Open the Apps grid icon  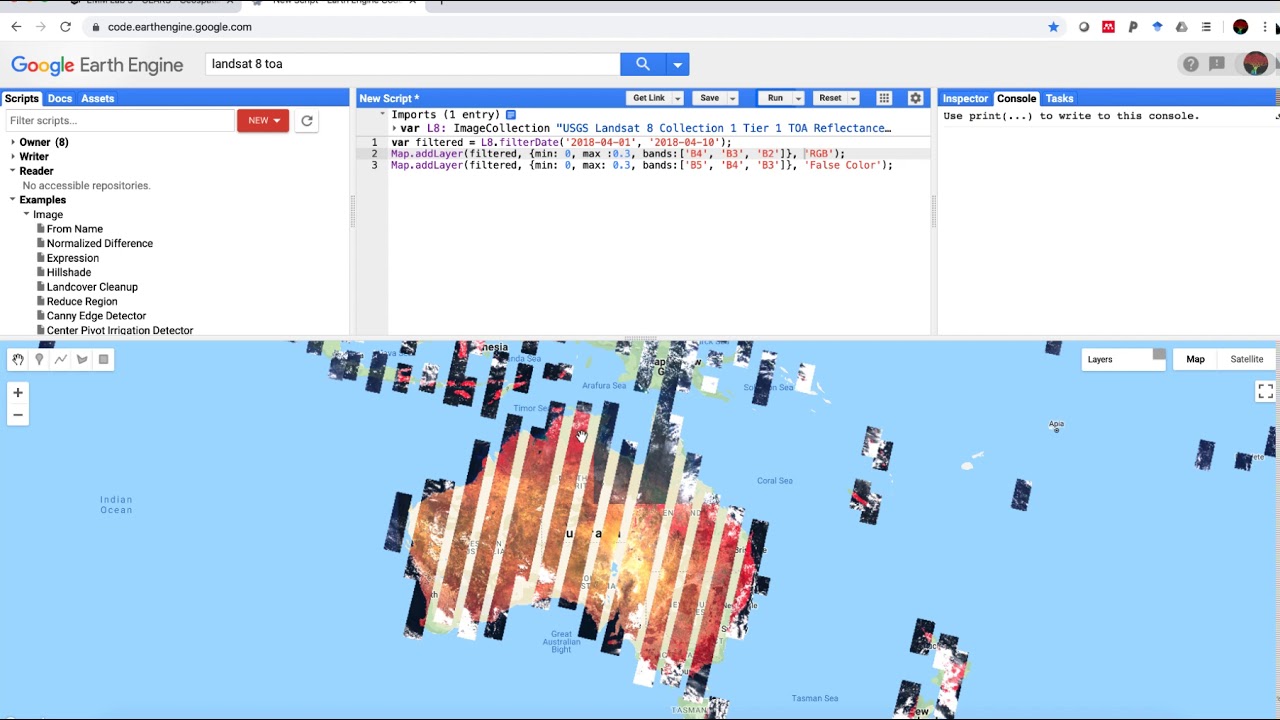[x=884, y=98]
